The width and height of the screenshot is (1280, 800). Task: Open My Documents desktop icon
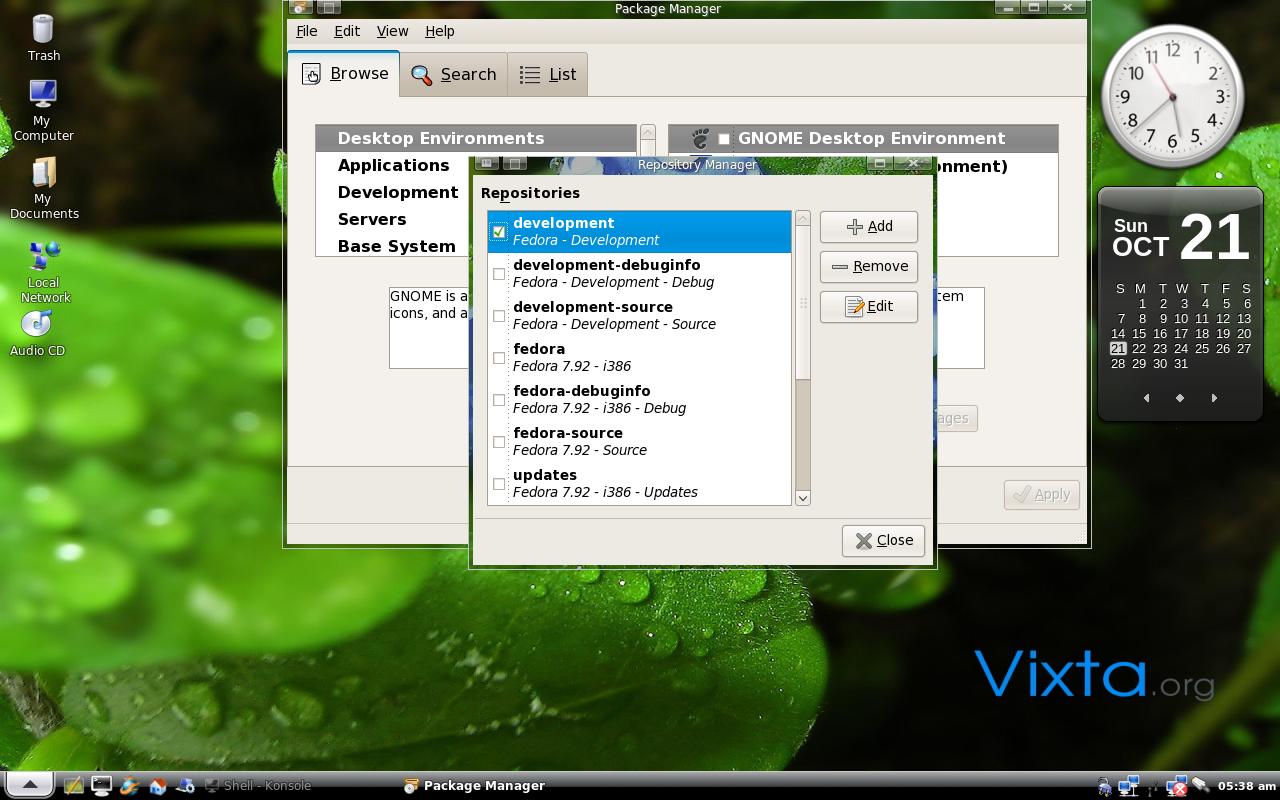point(44,188)
